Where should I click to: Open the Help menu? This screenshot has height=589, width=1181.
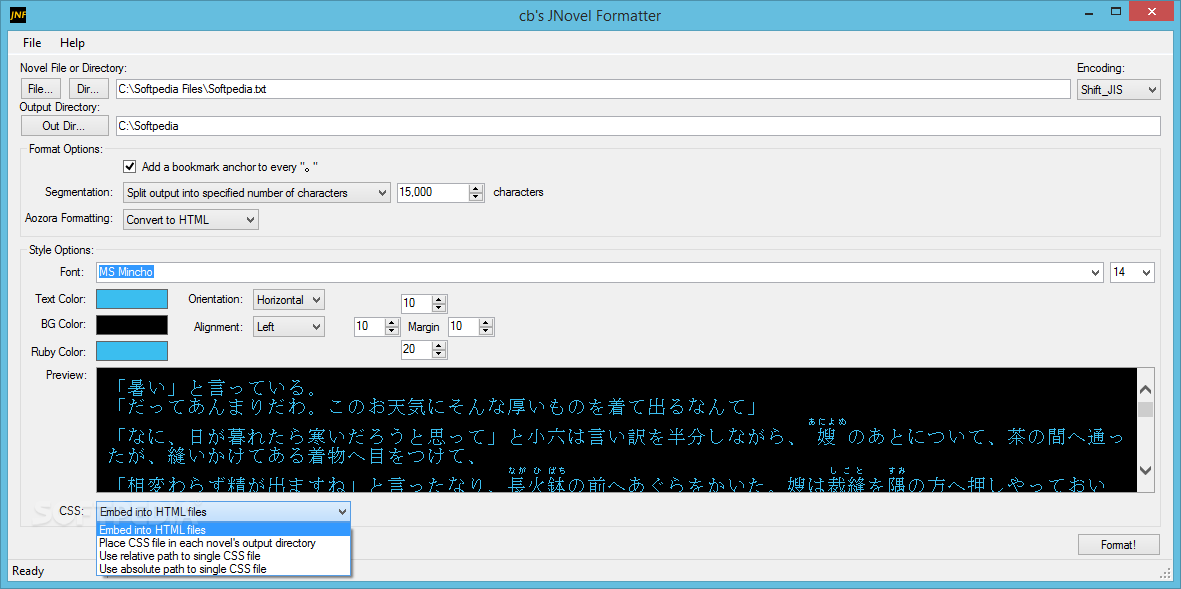72,43
